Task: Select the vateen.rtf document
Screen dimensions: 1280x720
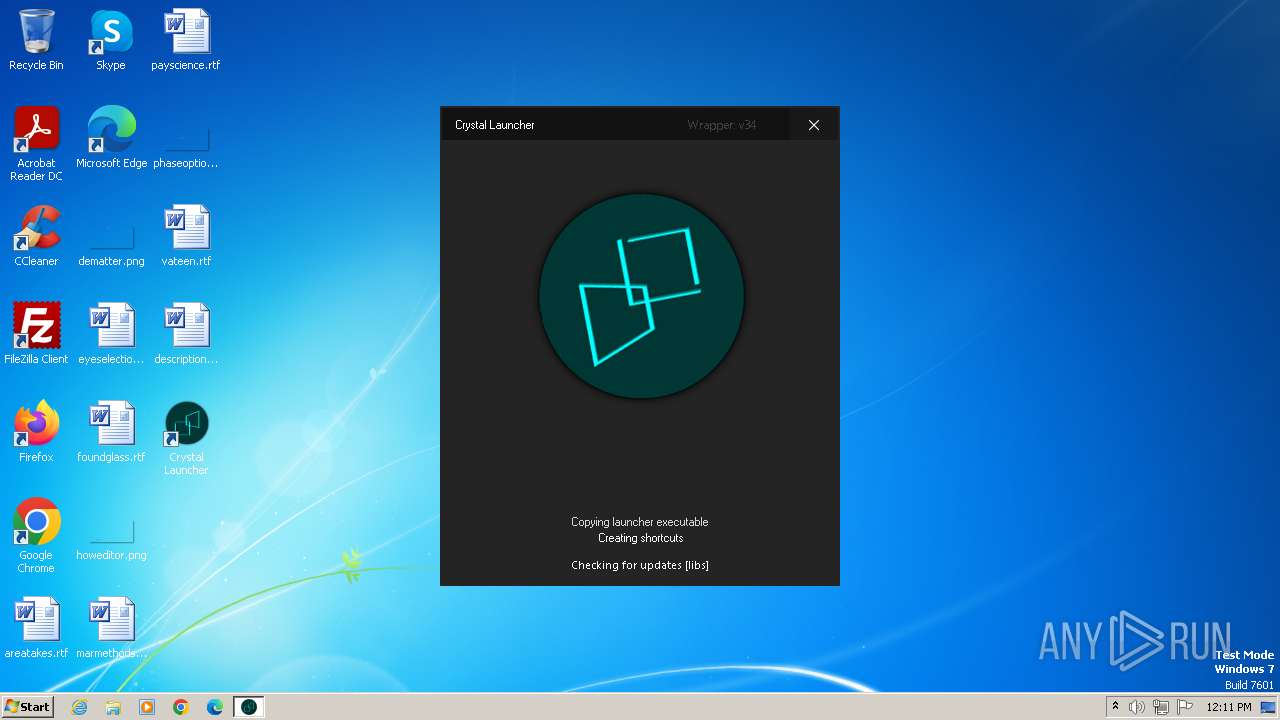Action: [x=186, y=236]
